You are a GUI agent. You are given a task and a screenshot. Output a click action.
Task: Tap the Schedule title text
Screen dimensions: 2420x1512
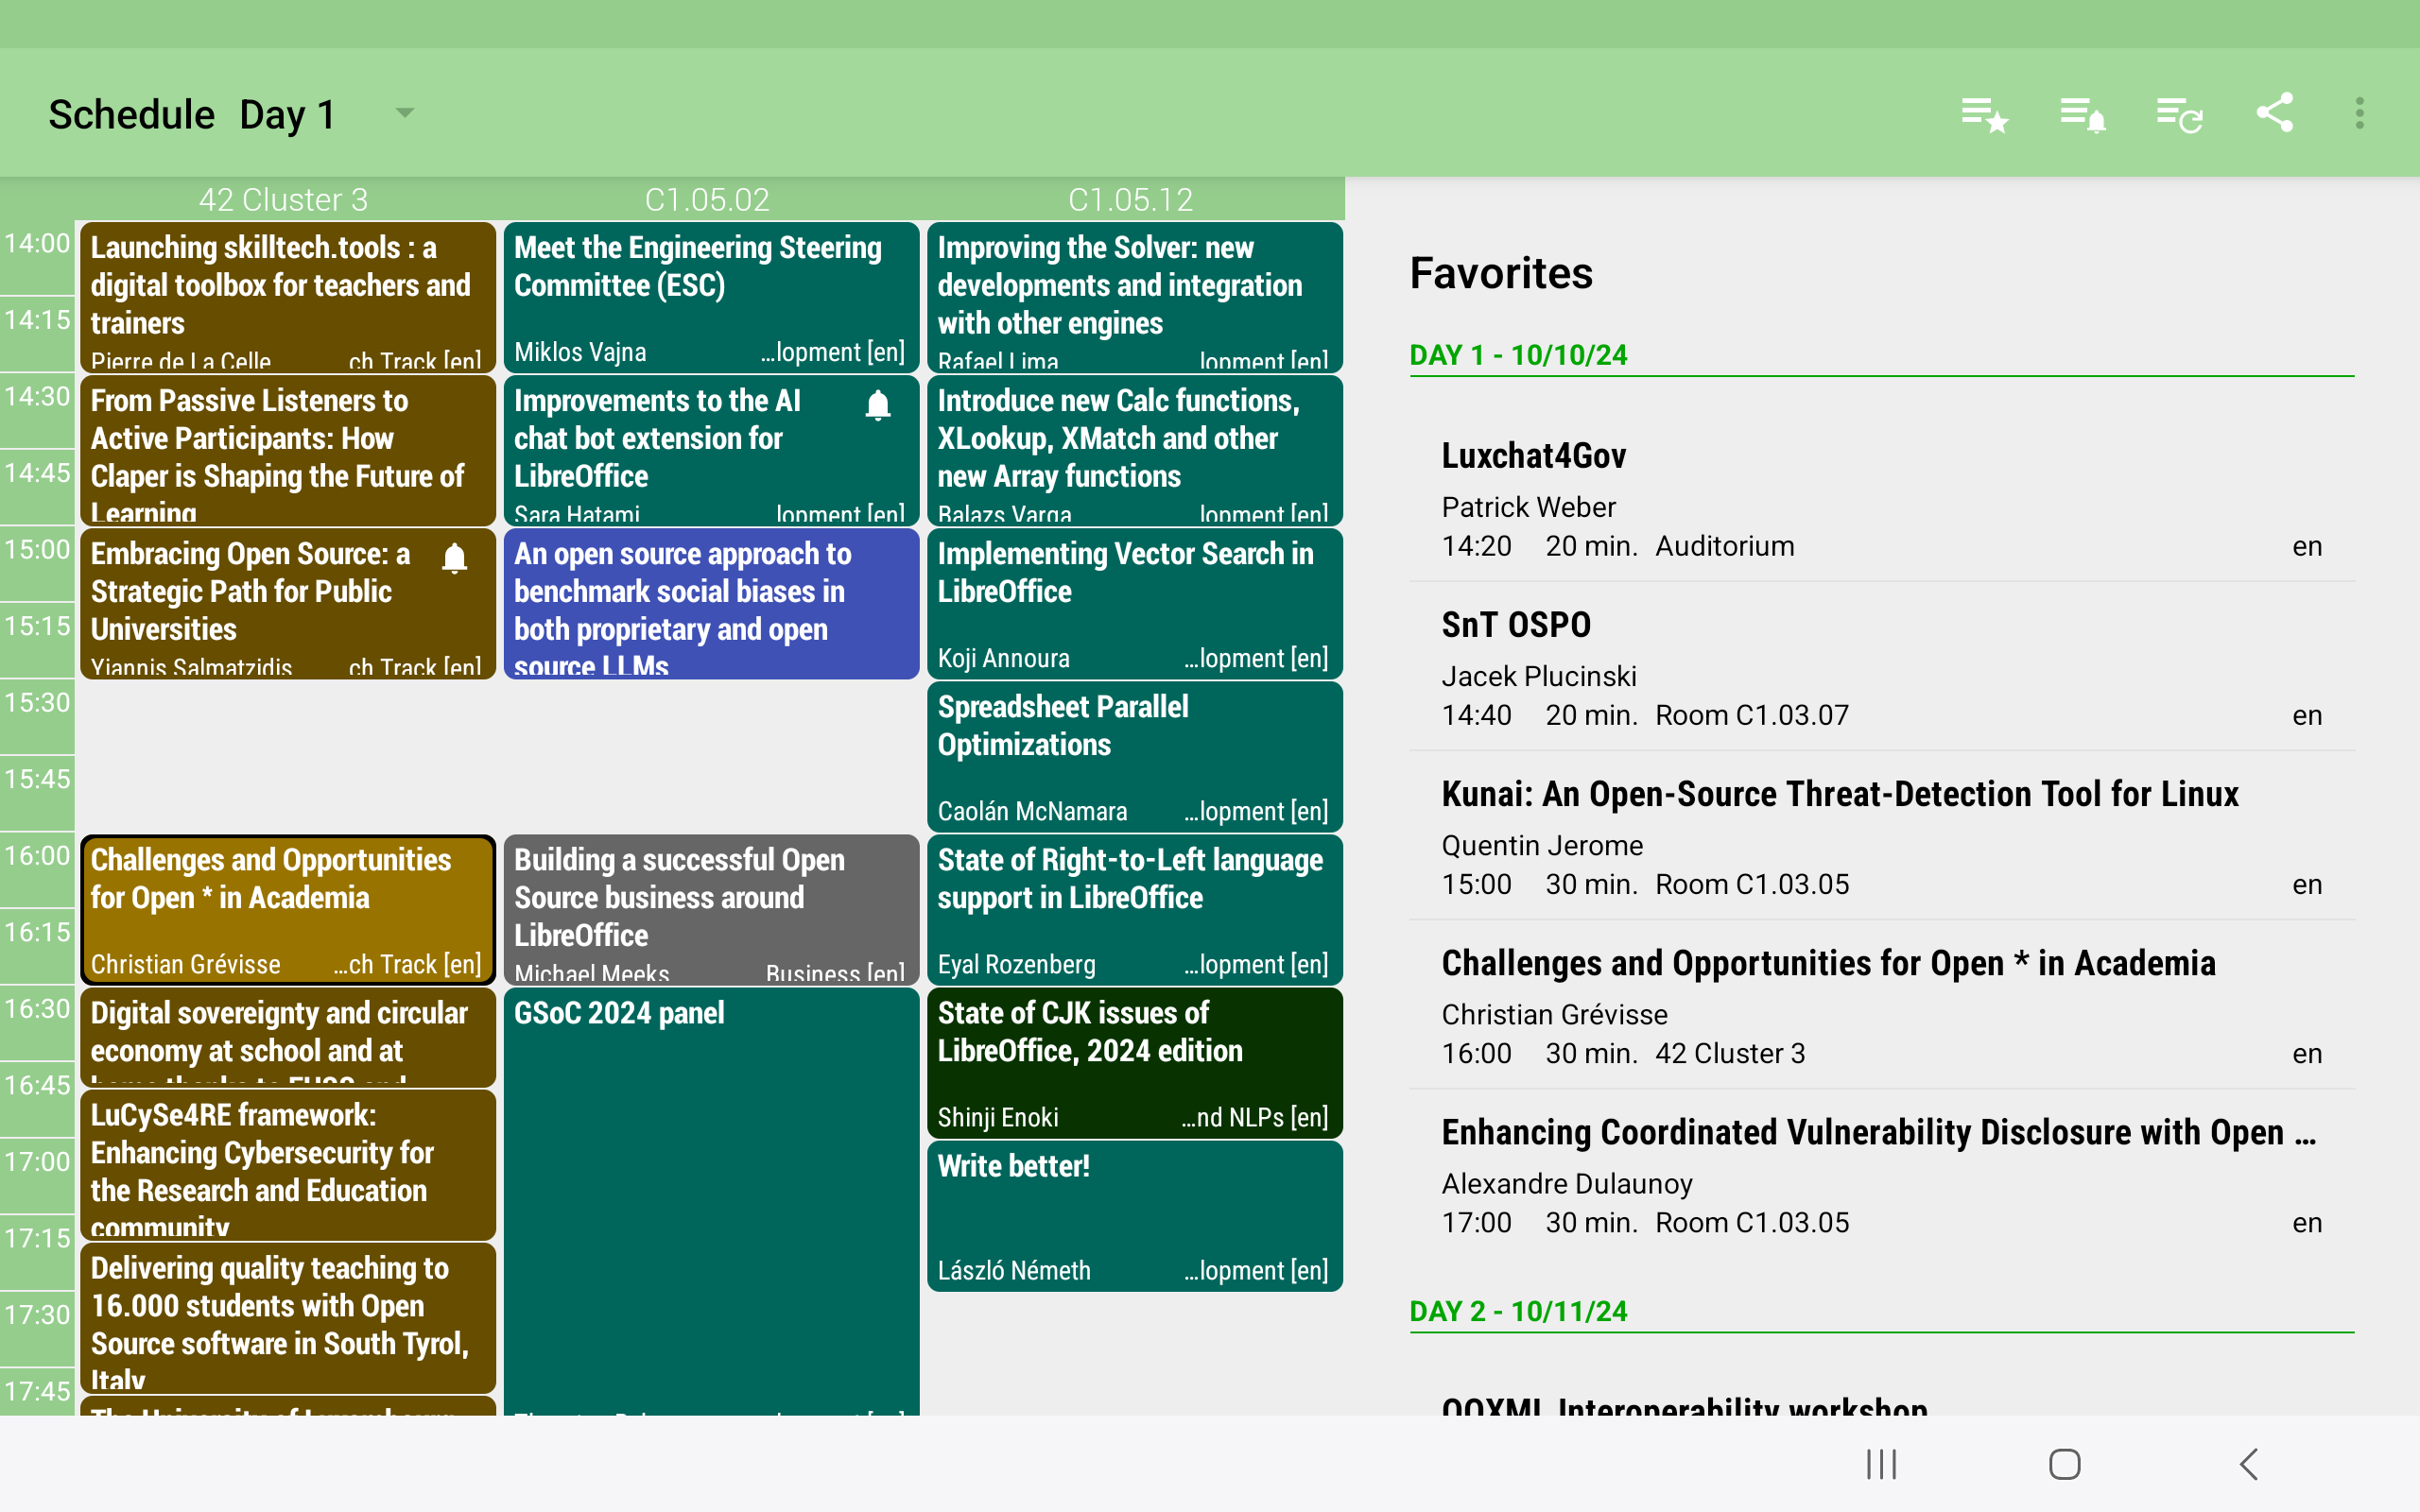(x=132, y=114)
